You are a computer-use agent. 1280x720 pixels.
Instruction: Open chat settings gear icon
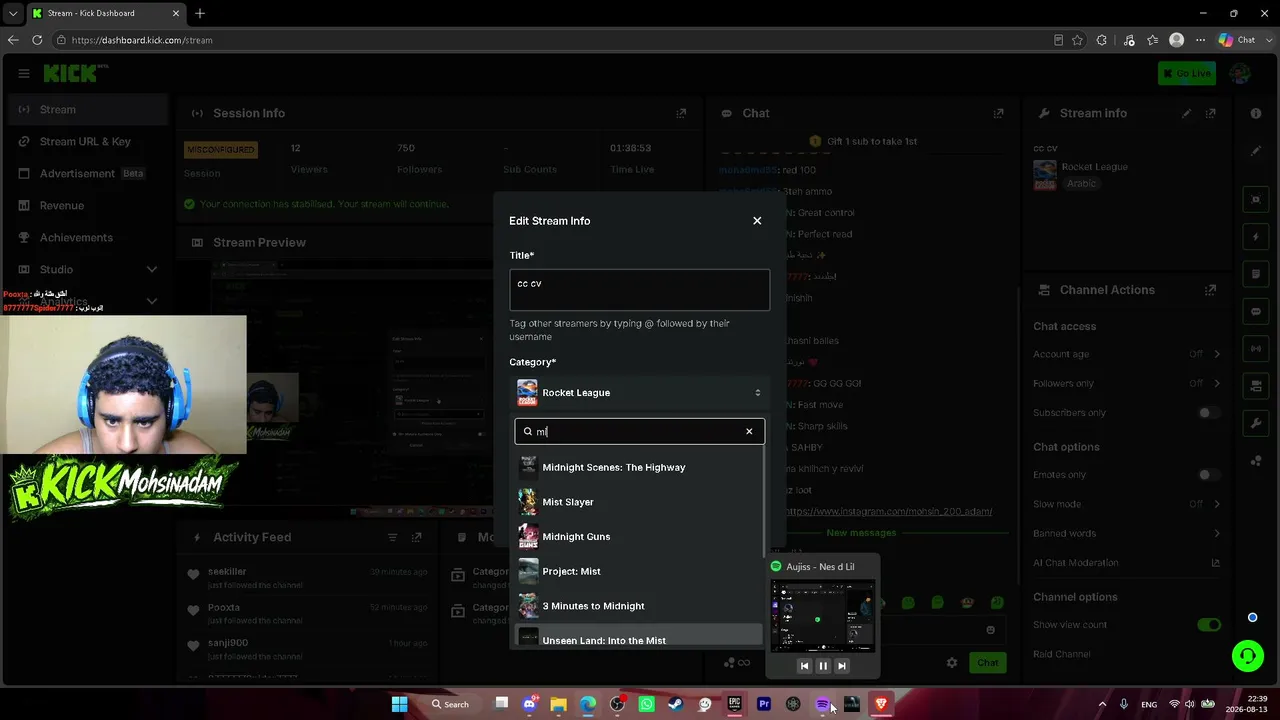point(952,663)
